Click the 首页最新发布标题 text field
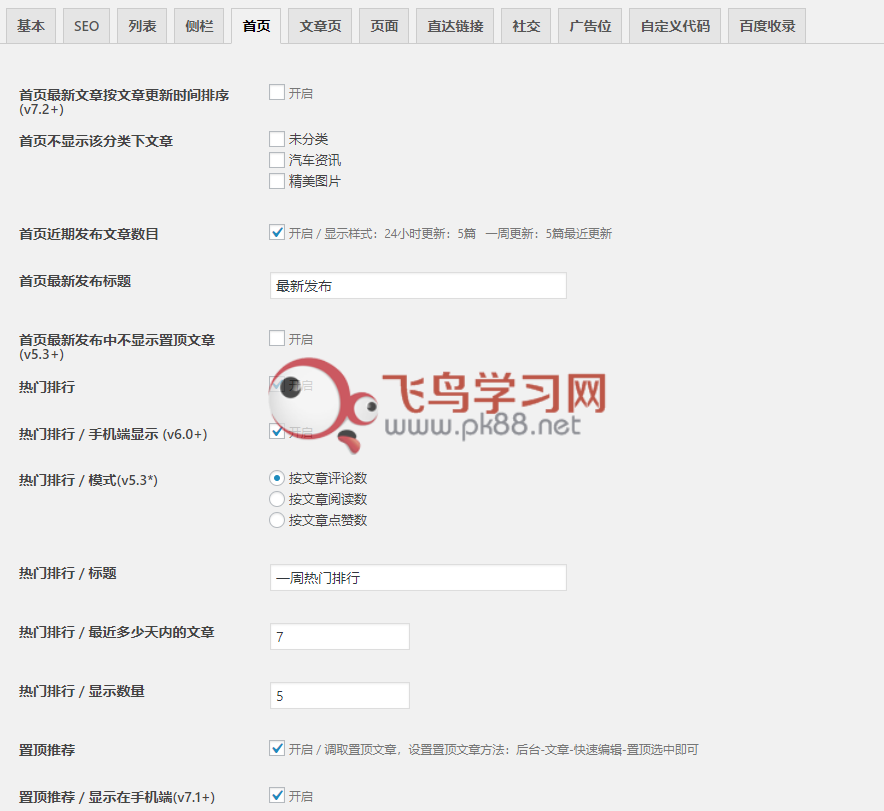 click(x=418, y=286)
